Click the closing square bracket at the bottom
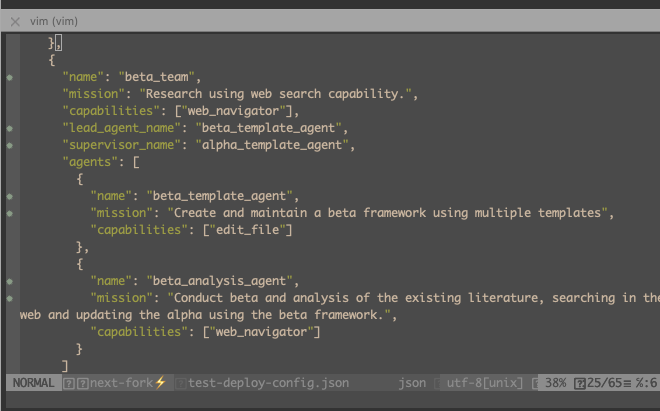This screenshot has width=660, height=411. coord(65,366)
